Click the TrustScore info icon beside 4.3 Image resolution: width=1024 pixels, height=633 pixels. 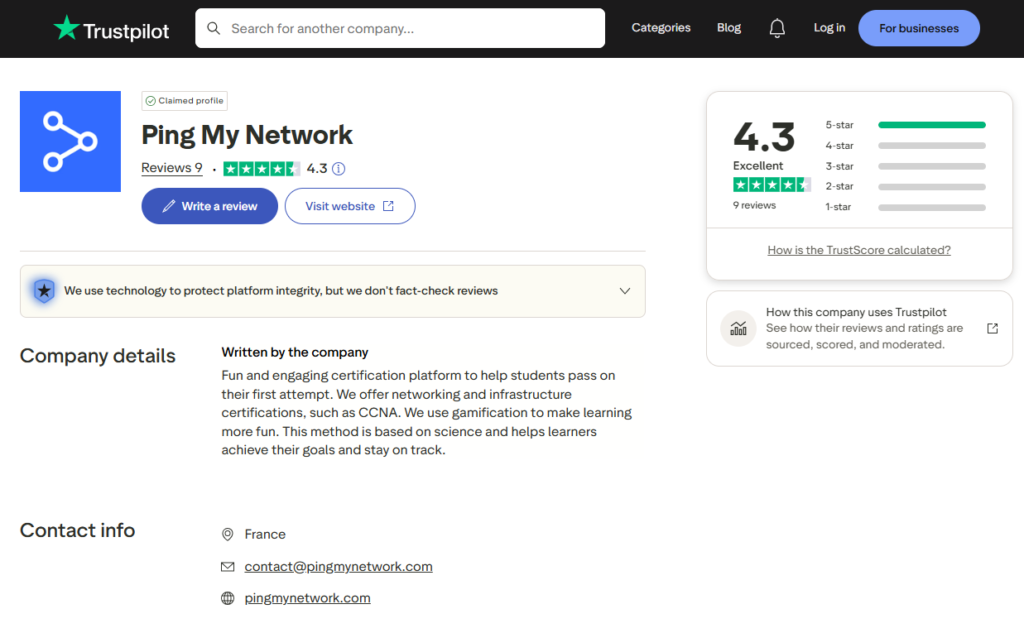point(338,168)
